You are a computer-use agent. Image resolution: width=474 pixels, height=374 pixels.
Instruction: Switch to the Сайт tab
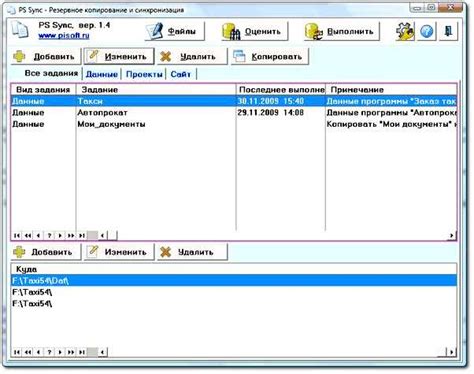181,74
